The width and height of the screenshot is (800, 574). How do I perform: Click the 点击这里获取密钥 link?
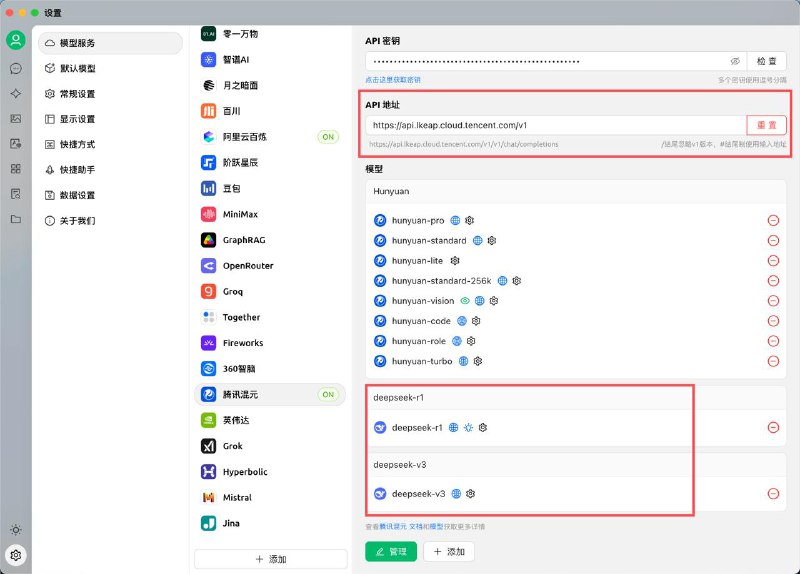pyautogui.click(x=393, y=80)
